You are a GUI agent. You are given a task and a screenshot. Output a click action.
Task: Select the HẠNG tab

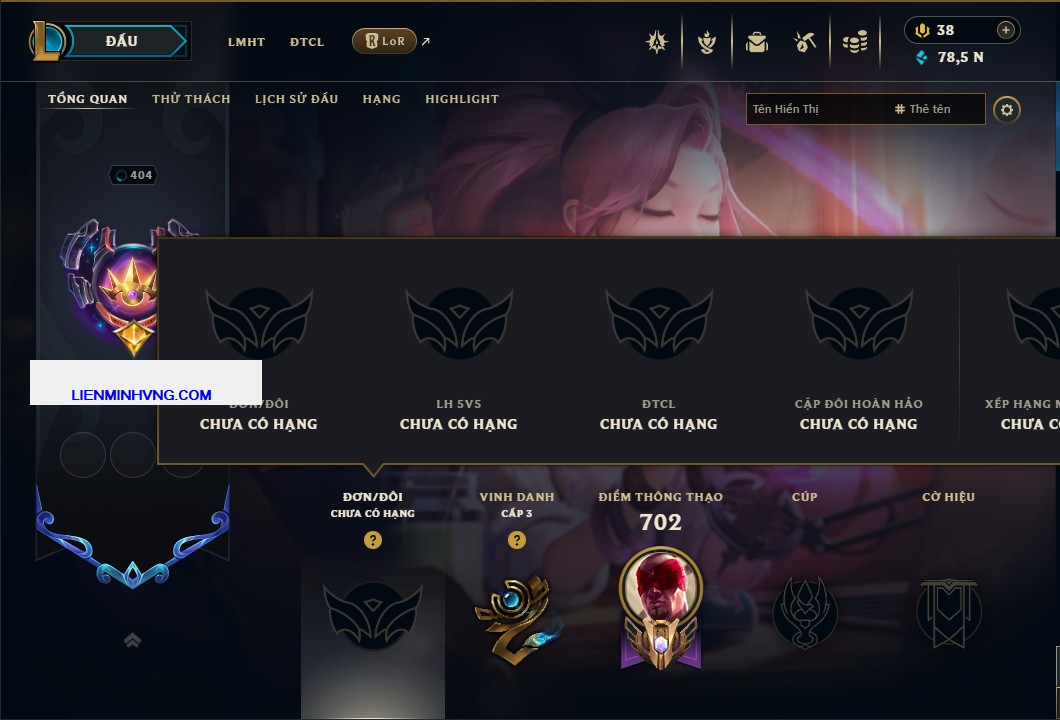(x=381, y=99)
